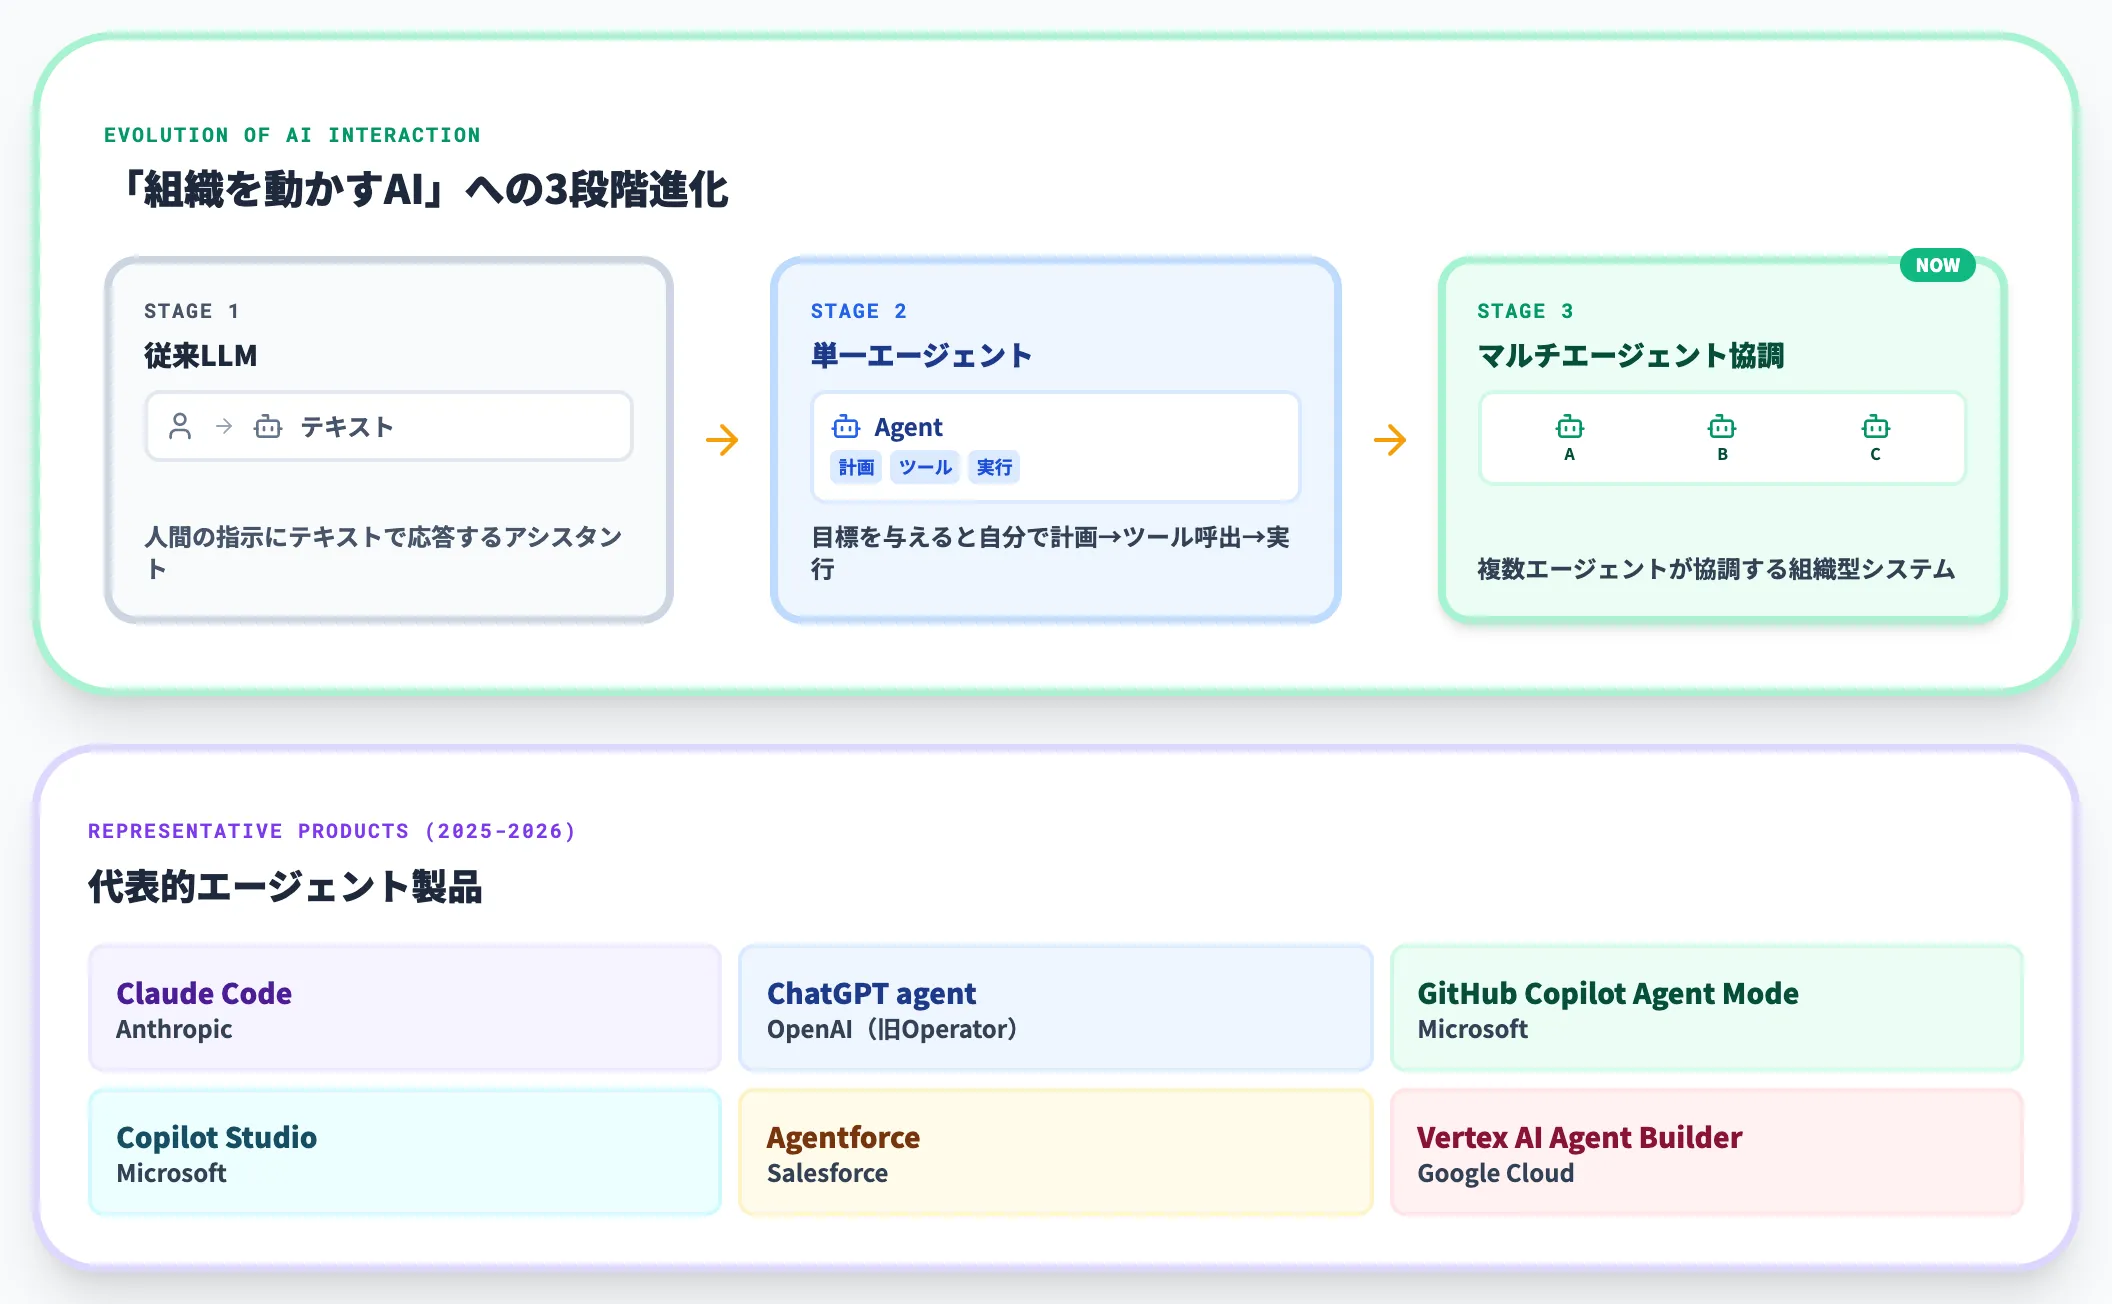Screen dimensions: 2112x1304
Task: Select the STAGE 1 label
Action: coord(192,311)
